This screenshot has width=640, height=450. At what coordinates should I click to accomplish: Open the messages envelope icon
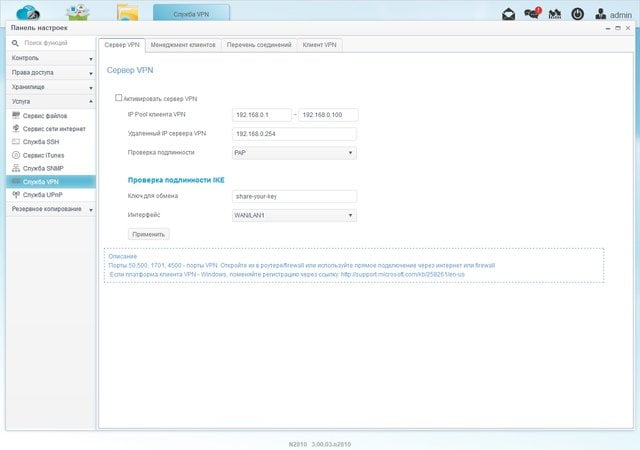coord(508,14)
